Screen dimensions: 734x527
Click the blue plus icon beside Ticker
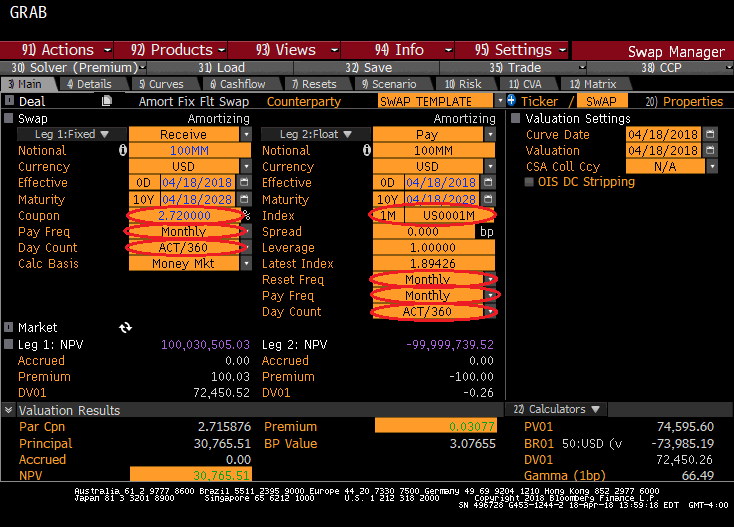tap(511, 100)
